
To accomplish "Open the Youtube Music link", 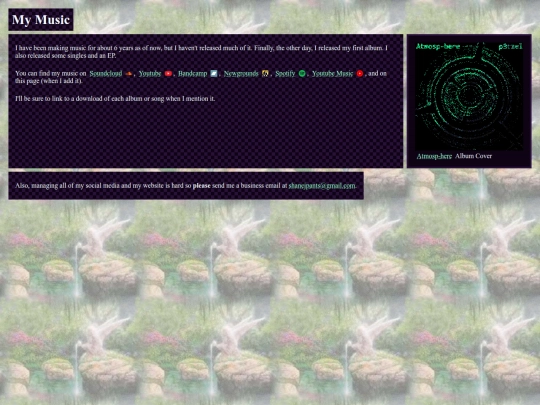I will (x=332, y=73).
